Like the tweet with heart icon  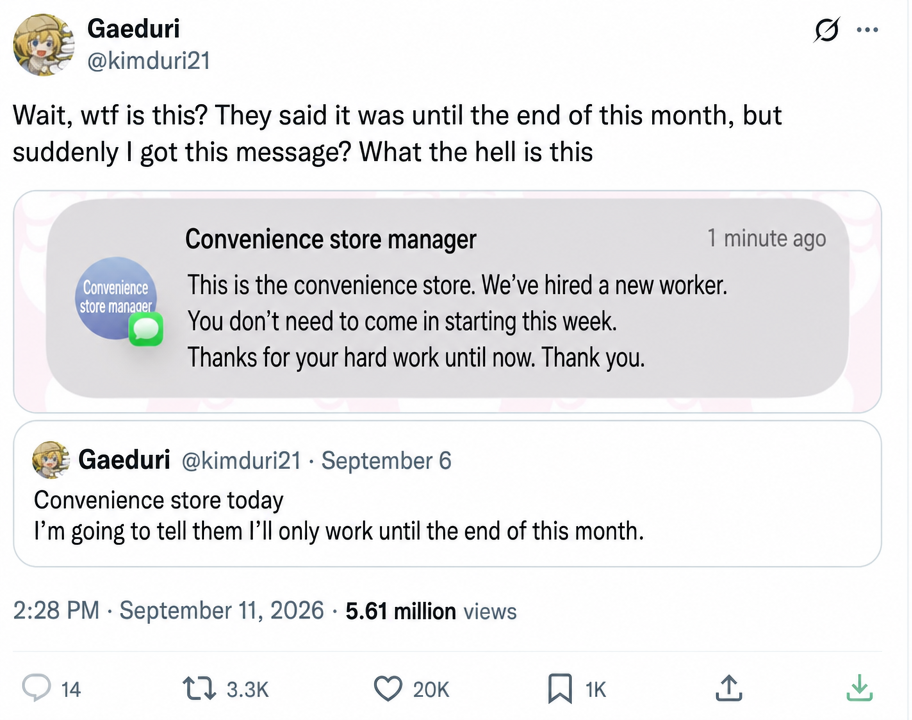point(387,689)
